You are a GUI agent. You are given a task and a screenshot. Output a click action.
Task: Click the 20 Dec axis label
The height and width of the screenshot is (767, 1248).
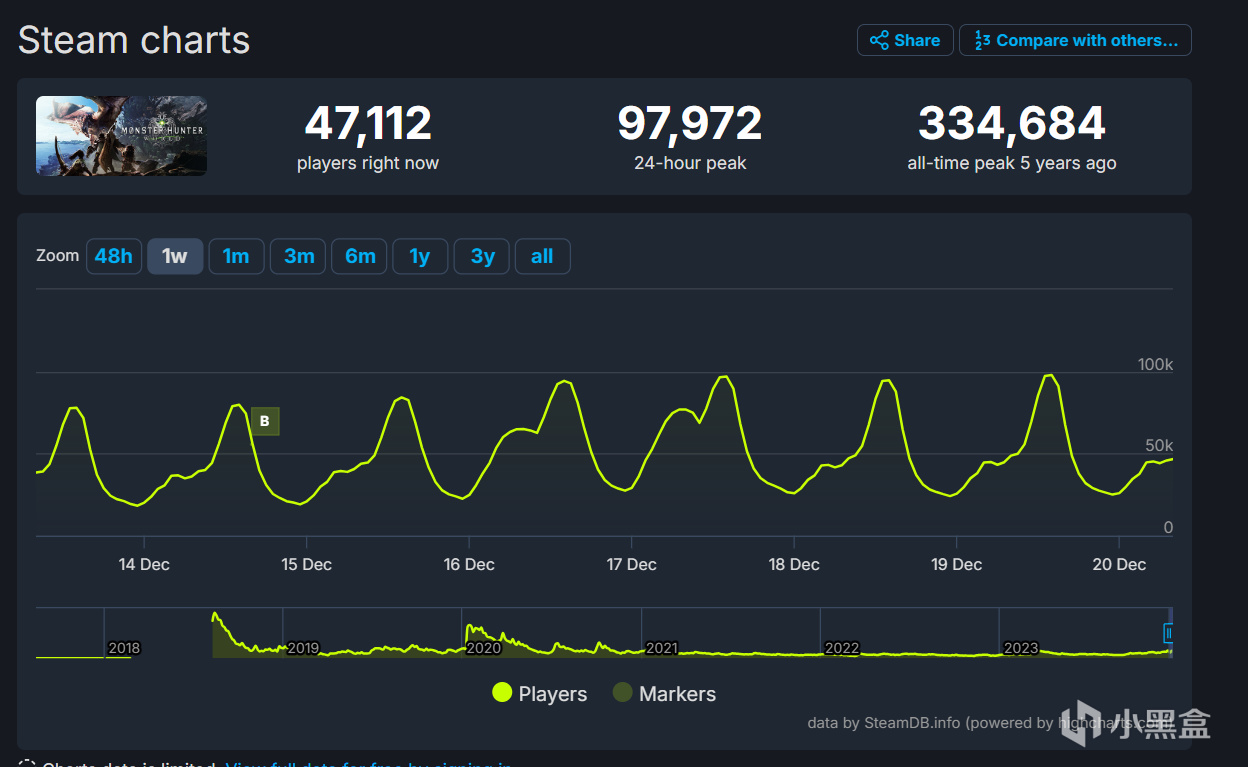1119,564
